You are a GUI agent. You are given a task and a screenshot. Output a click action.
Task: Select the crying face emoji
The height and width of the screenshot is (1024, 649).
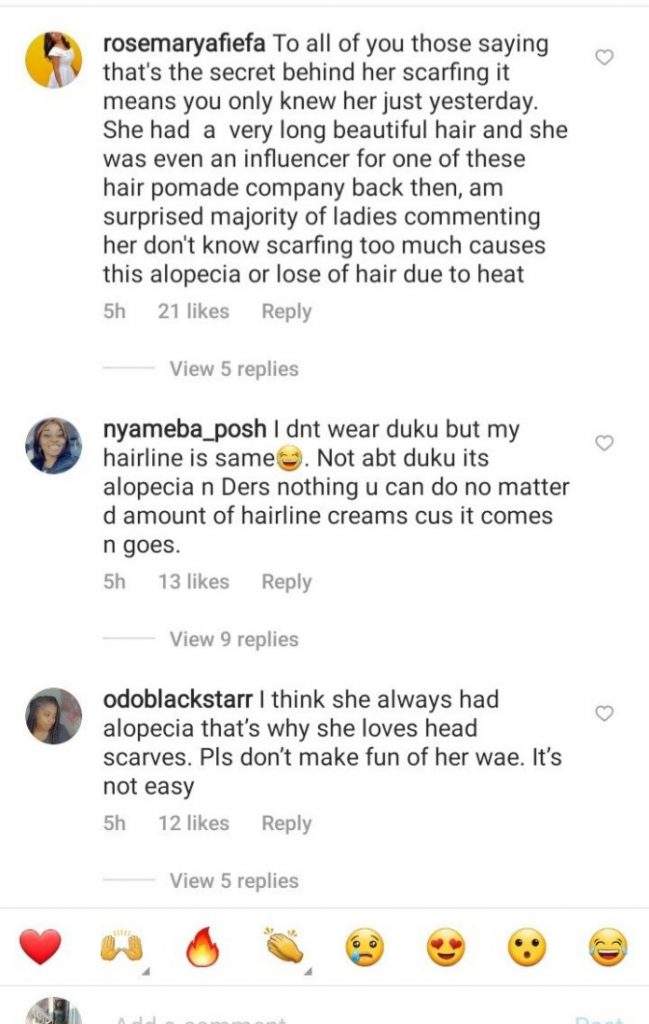click(x=365, y=946)
